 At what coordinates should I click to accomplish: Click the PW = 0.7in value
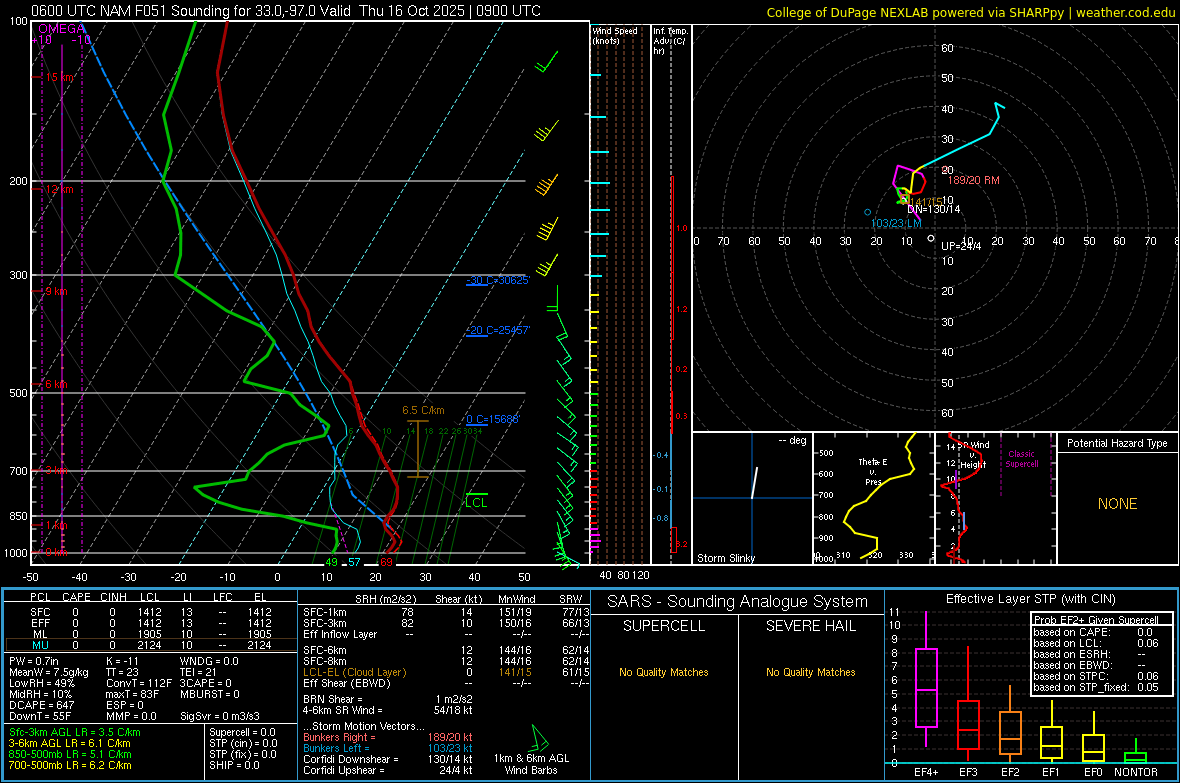(x=34, y=661)
